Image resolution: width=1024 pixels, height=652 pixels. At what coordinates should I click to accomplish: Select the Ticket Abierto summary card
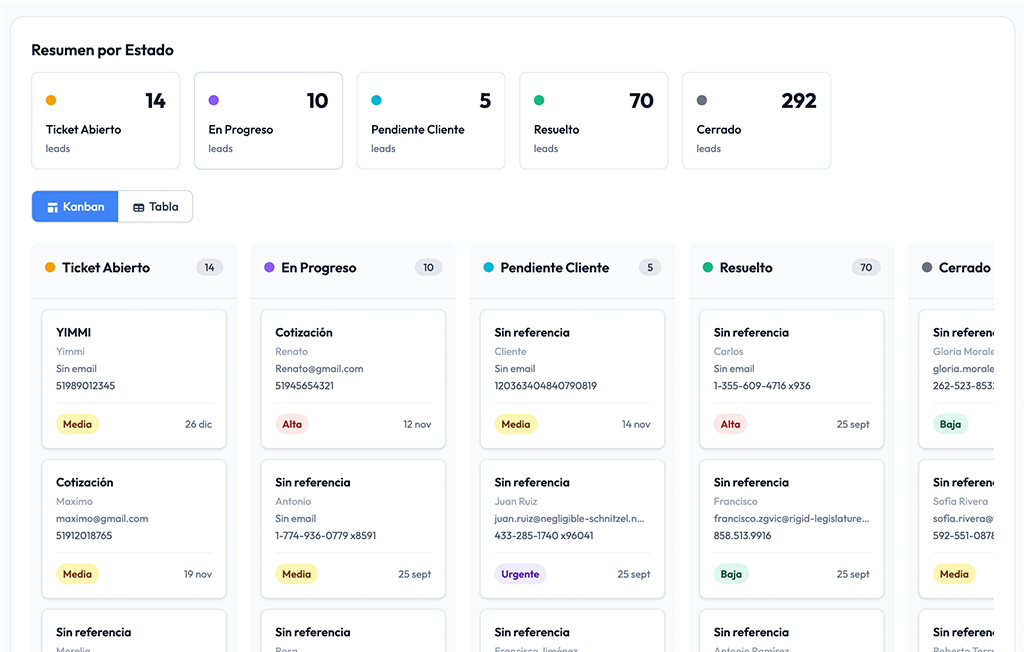pyautogui.click(x=106, y=121)
